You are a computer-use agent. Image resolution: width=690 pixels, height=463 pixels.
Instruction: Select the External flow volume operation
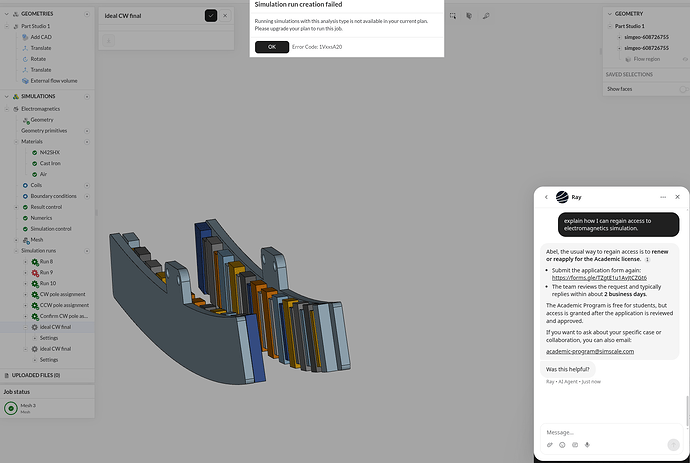click(54, 81)
